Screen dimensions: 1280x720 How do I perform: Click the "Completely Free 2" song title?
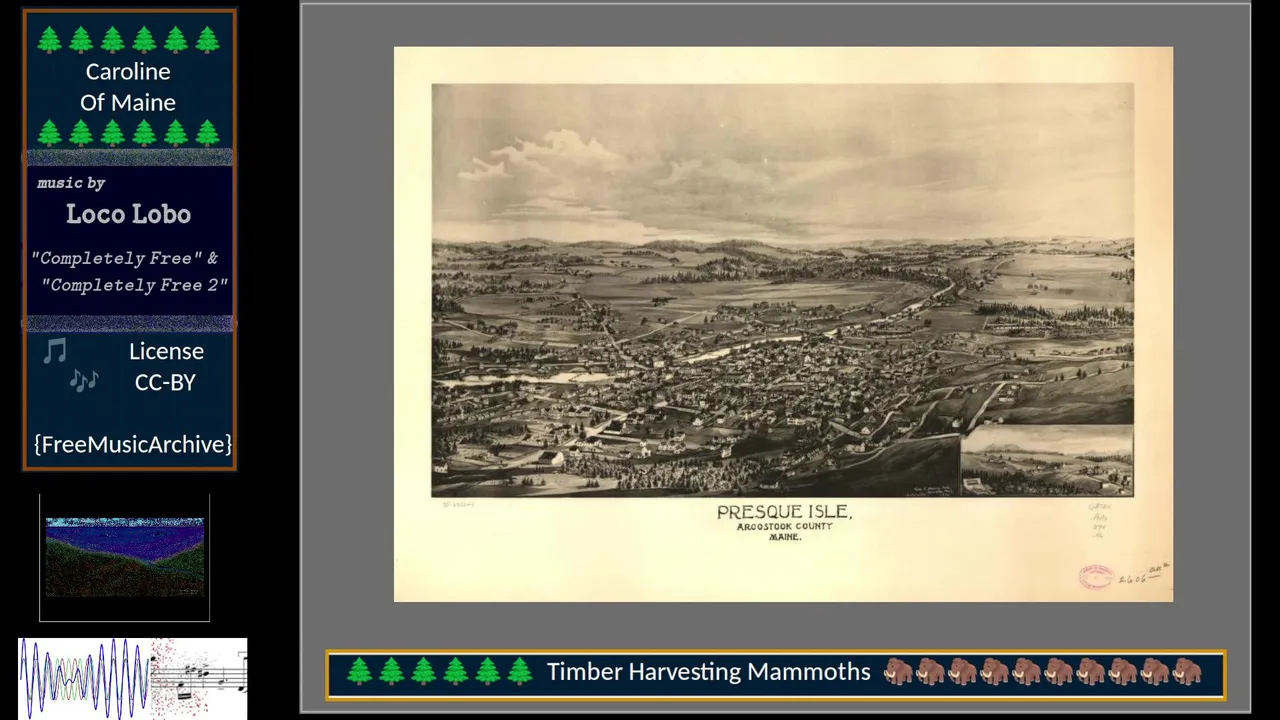pos(135,285)
